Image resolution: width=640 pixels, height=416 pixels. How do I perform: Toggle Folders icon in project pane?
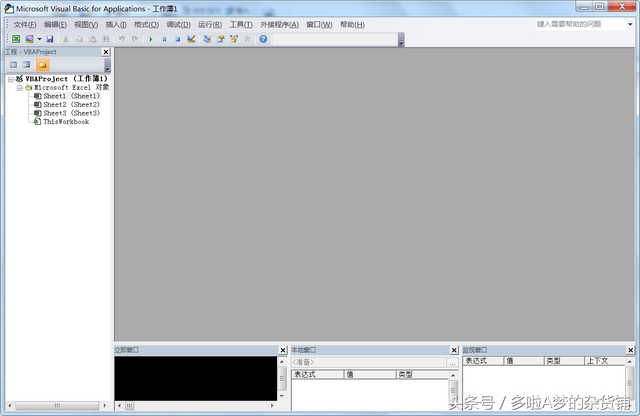(x=42, y=65)
